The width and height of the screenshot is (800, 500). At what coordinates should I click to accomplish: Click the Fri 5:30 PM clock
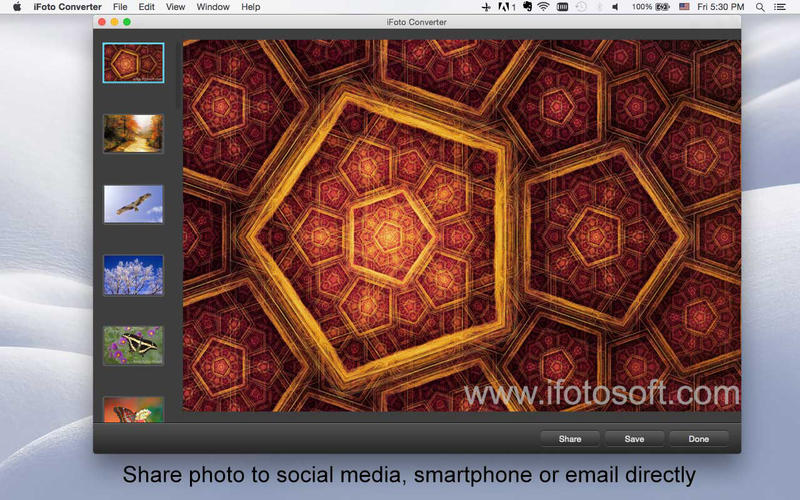coord(721,7)
